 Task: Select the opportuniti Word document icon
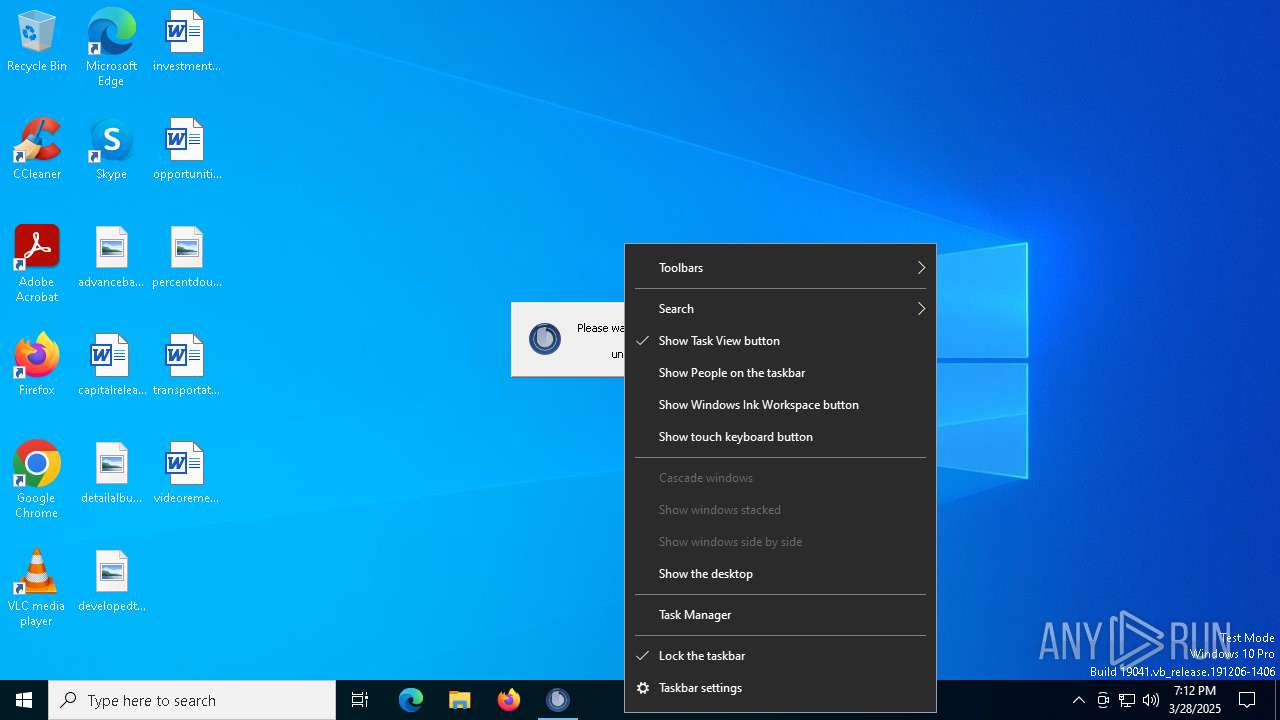click(186, 150)
